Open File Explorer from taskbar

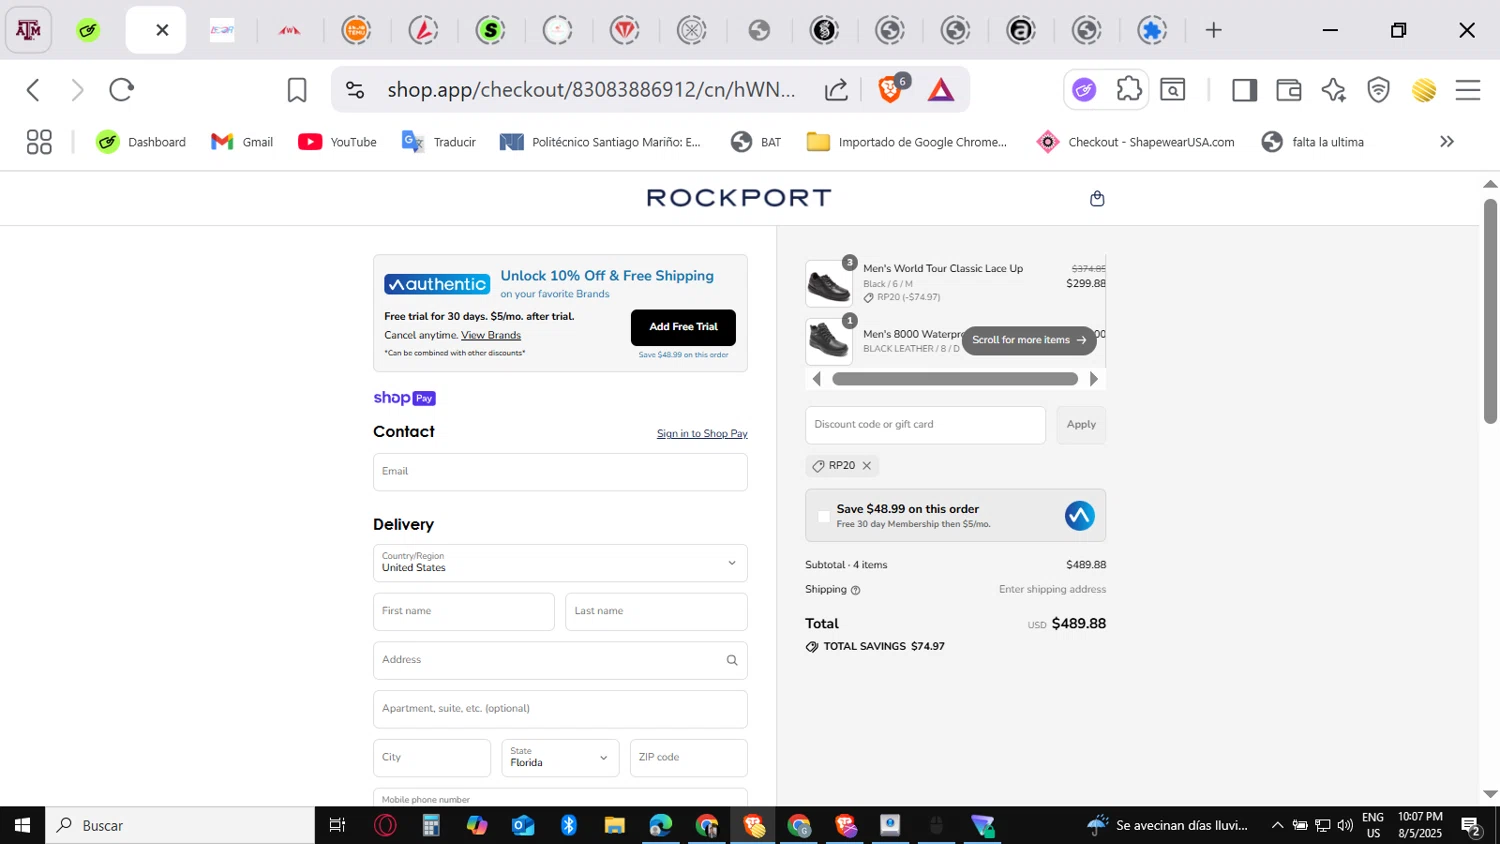[614, 825]
